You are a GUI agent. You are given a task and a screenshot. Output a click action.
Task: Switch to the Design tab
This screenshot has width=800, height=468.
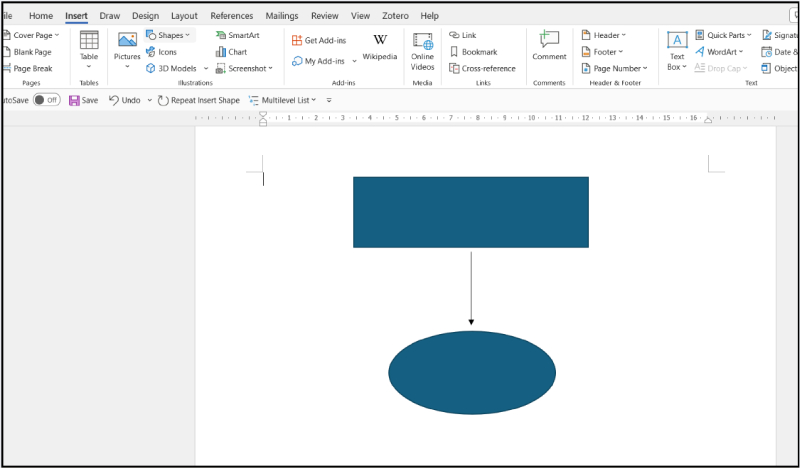[145, 16]
